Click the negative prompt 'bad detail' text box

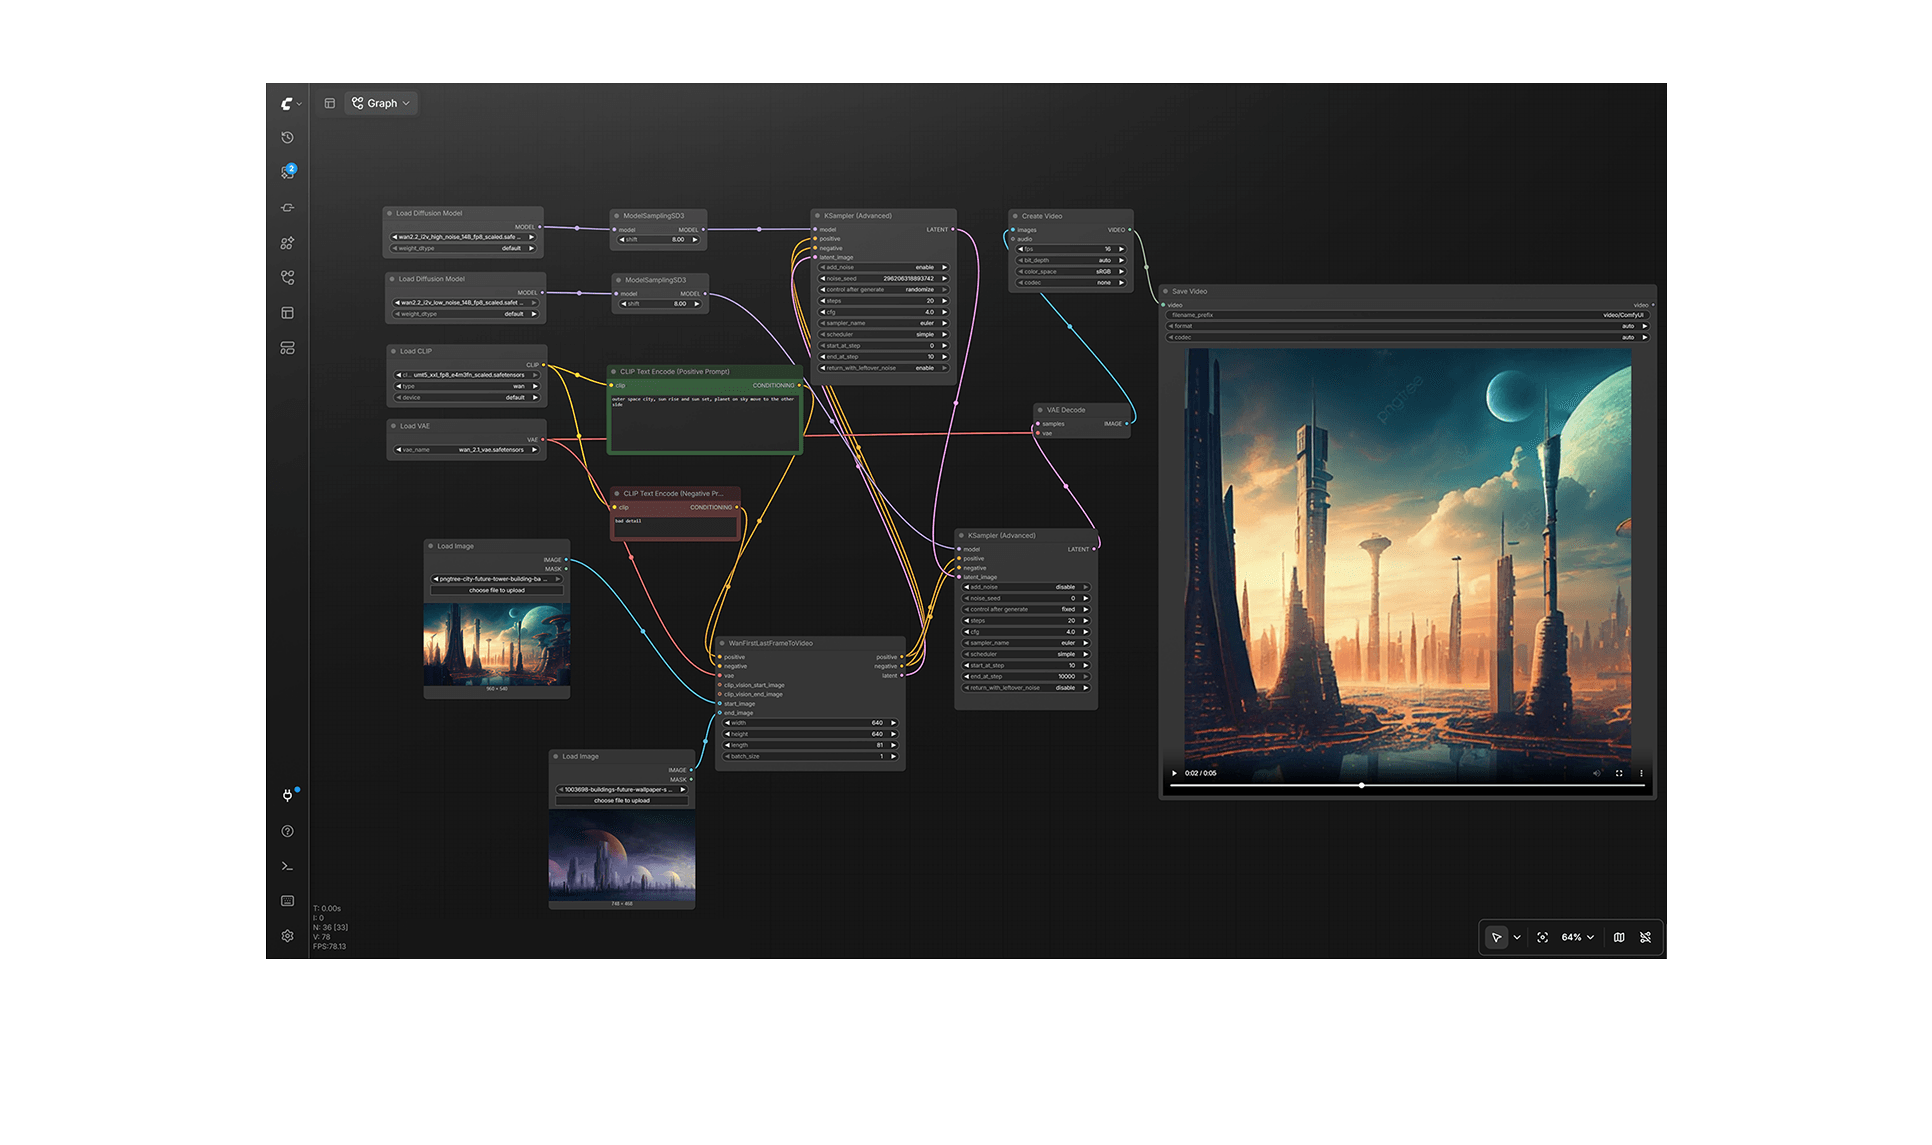(675, 527)
